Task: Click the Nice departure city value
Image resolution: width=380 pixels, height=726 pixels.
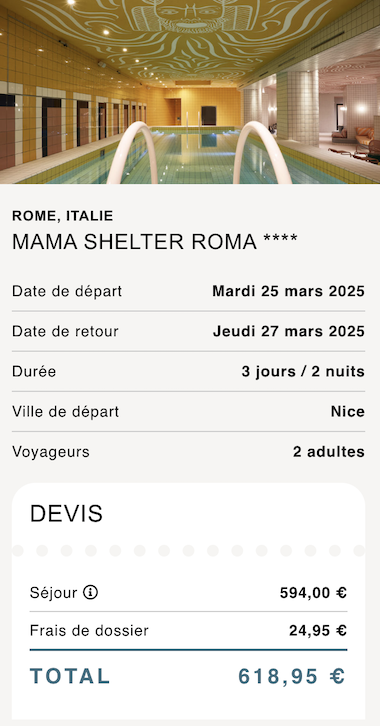Action: pyautogui.click(x=348, y=412)
